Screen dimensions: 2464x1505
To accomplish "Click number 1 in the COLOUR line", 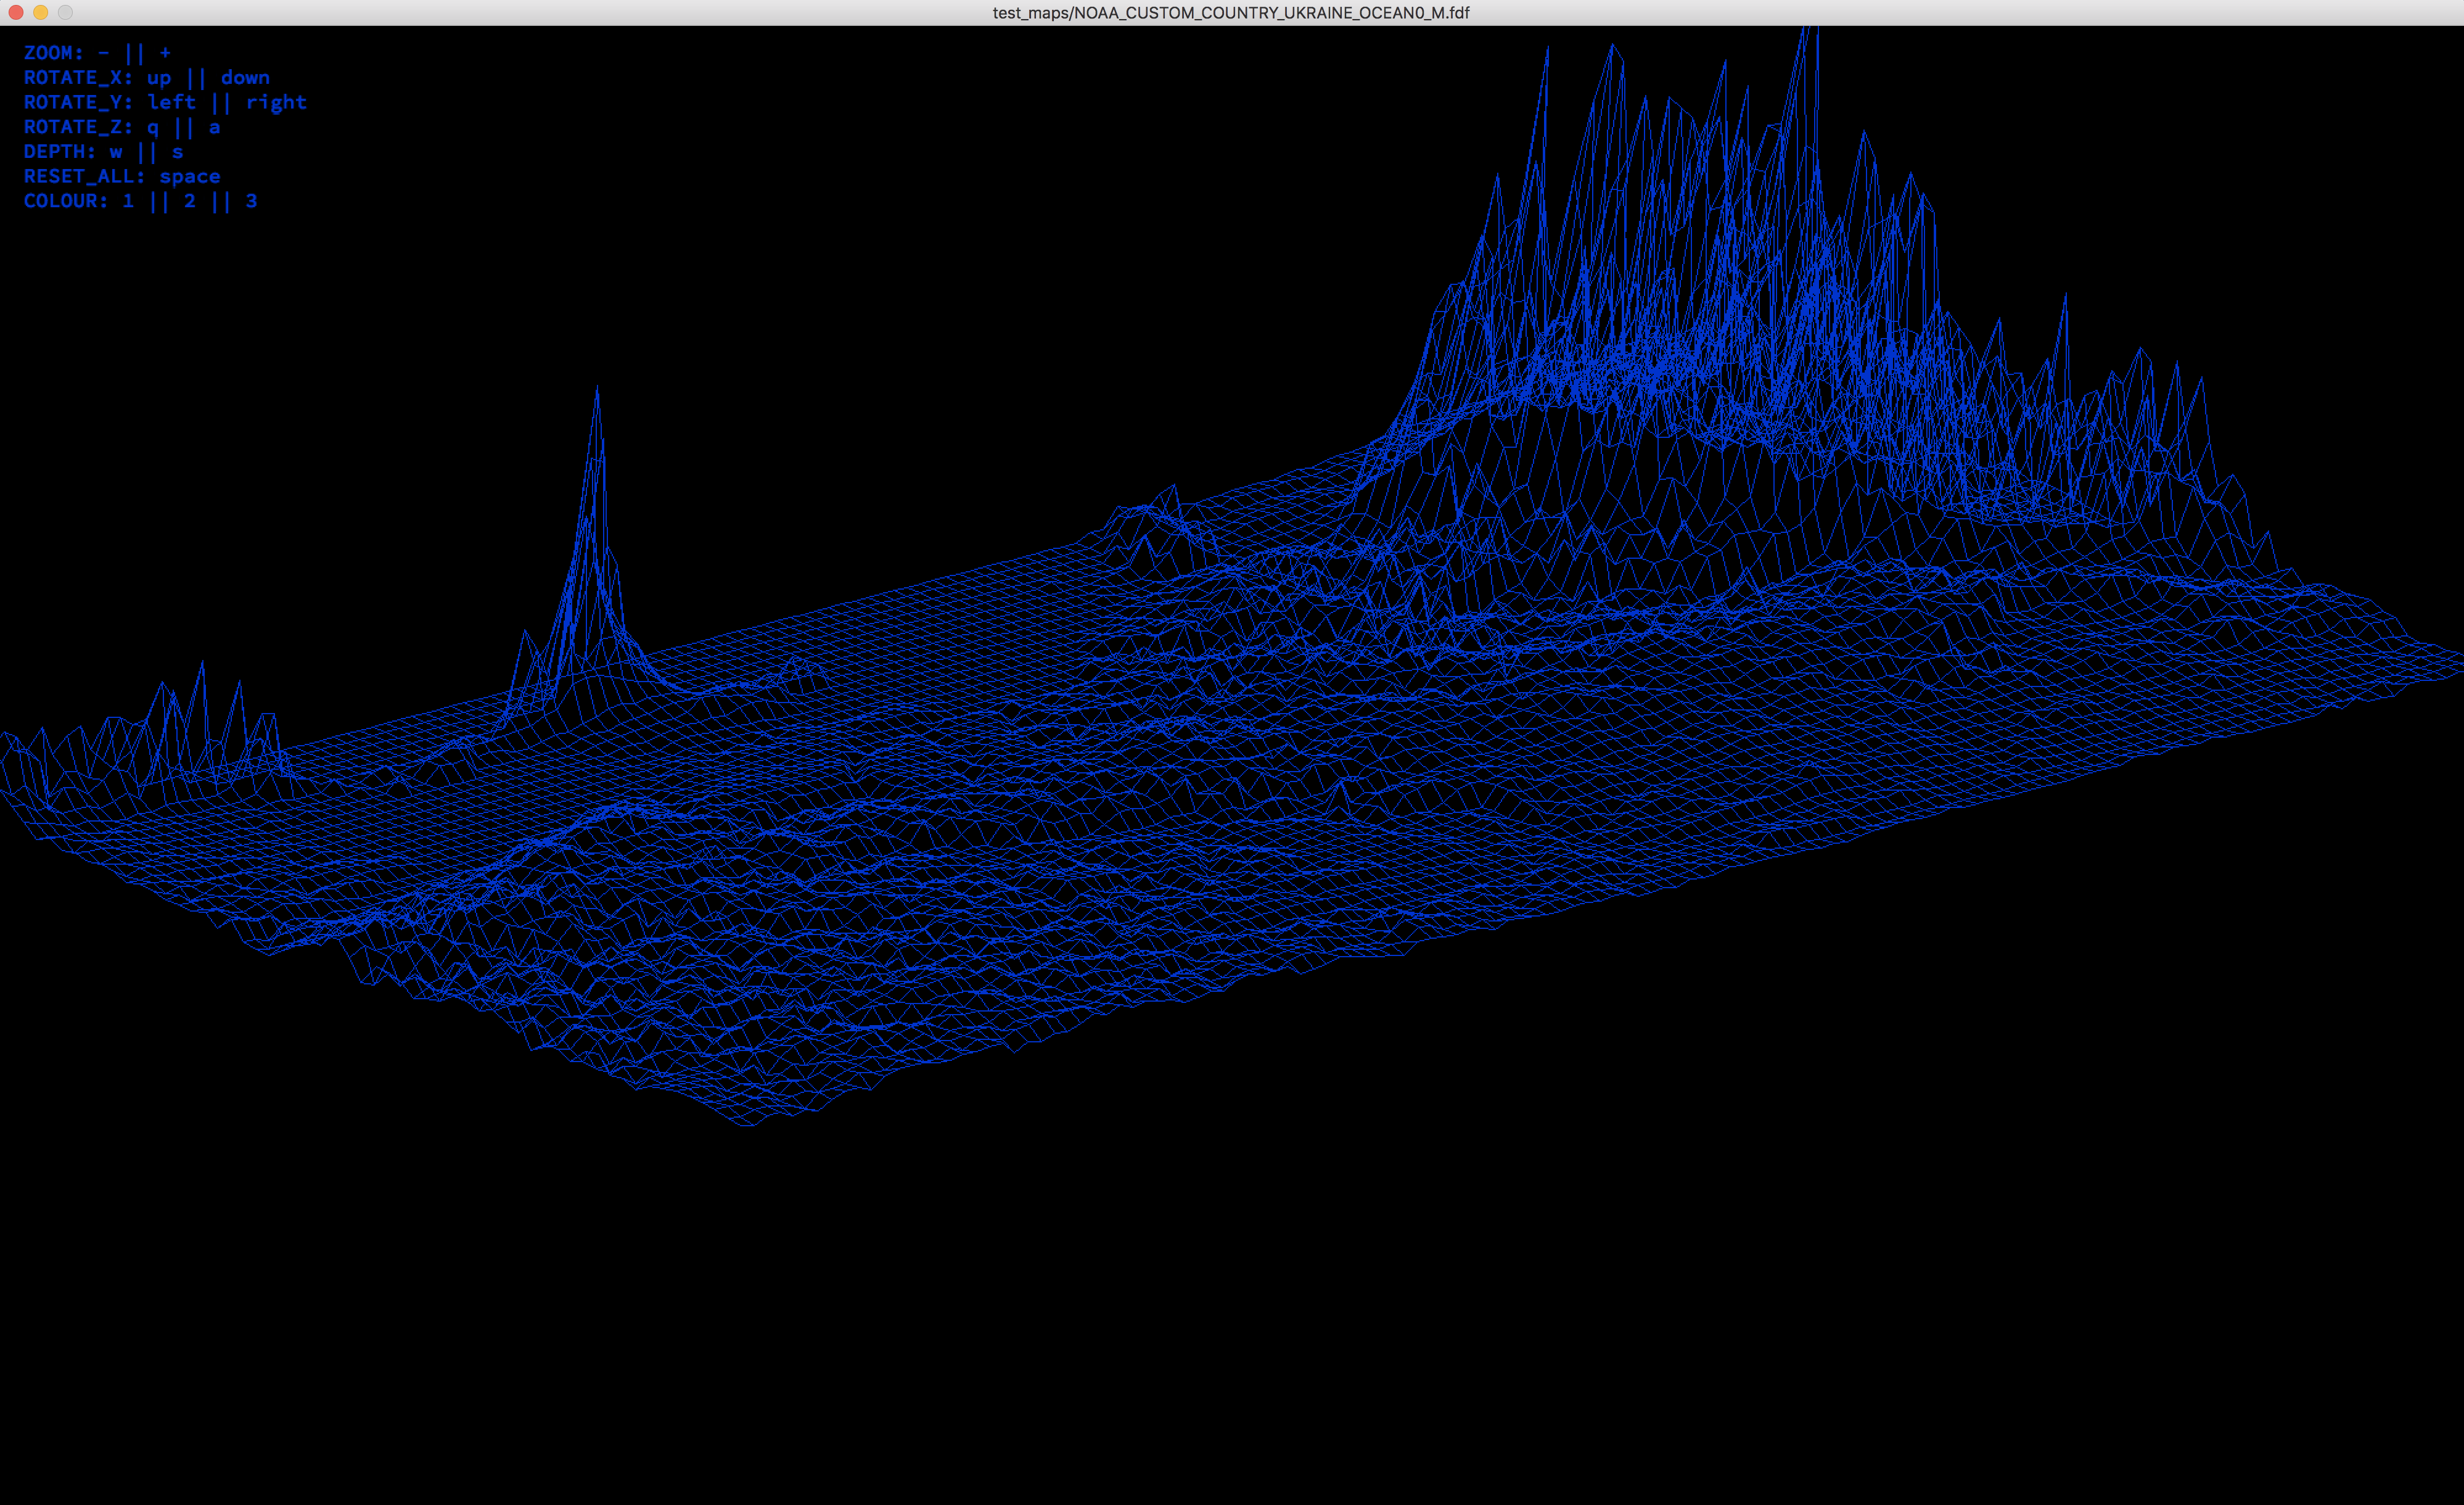I will 128,201.
